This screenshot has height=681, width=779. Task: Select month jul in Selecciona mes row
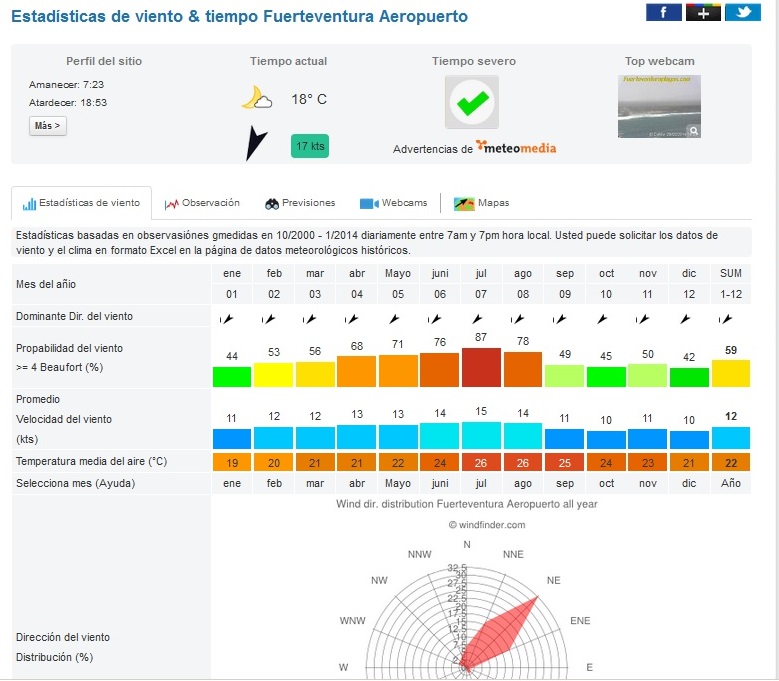[481, 483]
